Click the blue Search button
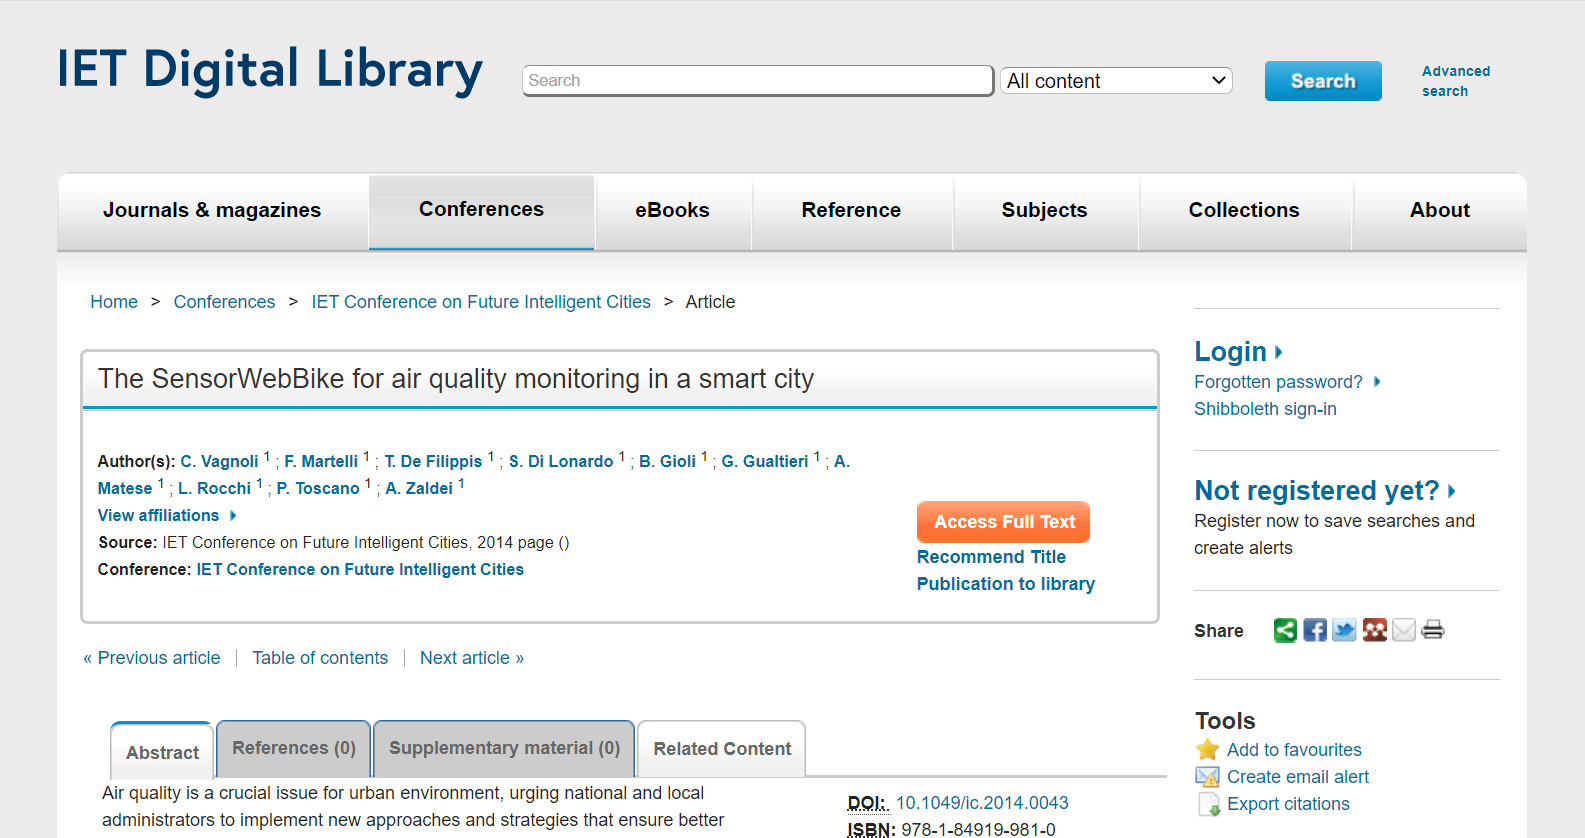The height and width of the screenshot is (838, 1585). (x=1323, y=81)
